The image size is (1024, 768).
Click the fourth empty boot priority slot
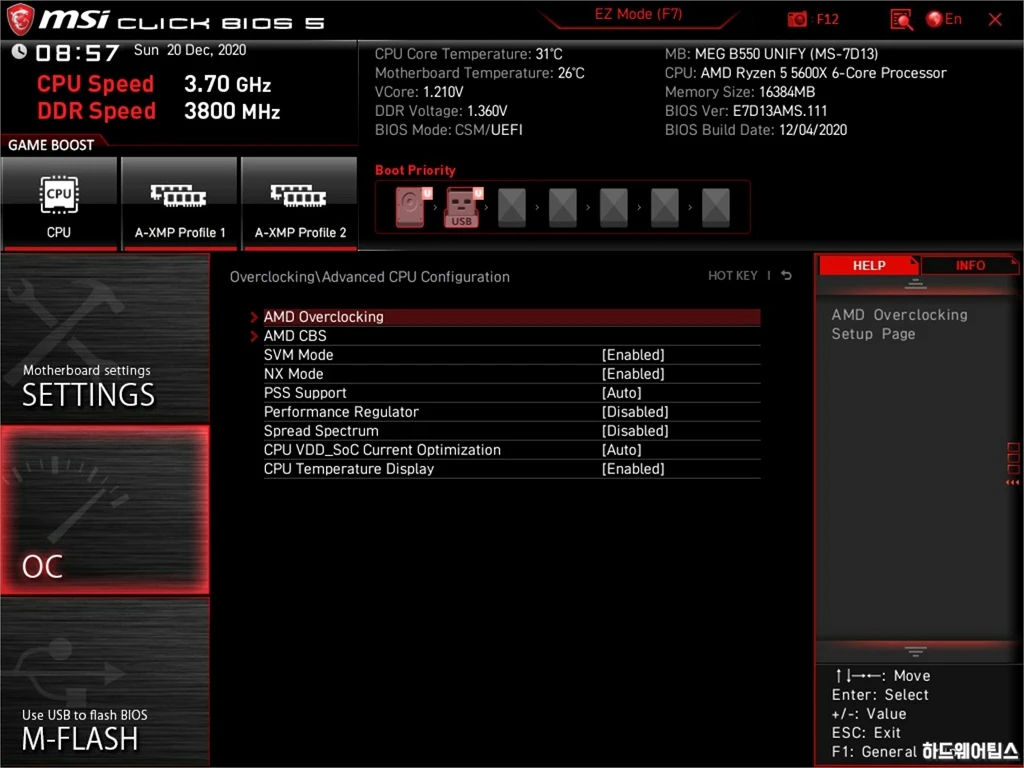665,208
